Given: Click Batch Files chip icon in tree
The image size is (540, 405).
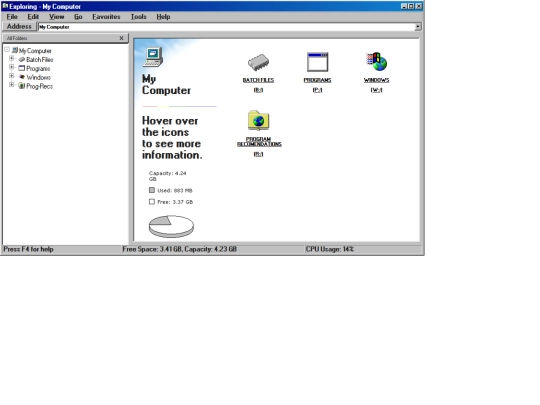Looking at the screenshot, I should [22, 59].
